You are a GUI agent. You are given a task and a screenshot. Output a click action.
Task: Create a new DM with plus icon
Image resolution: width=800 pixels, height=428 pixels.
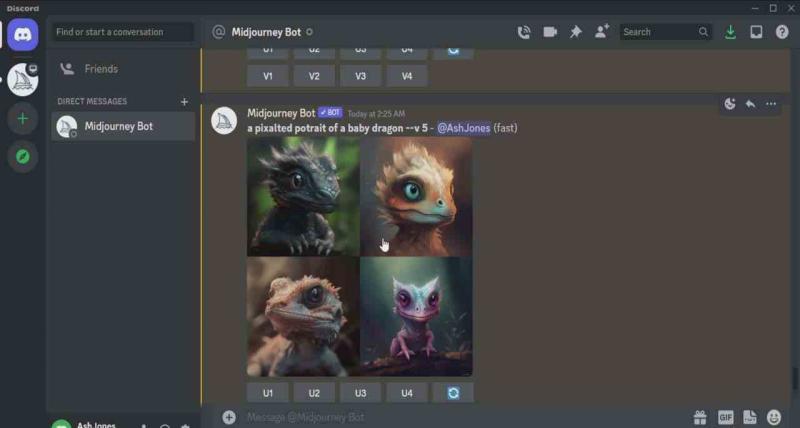pyautogui.click(x=184, y=101)
